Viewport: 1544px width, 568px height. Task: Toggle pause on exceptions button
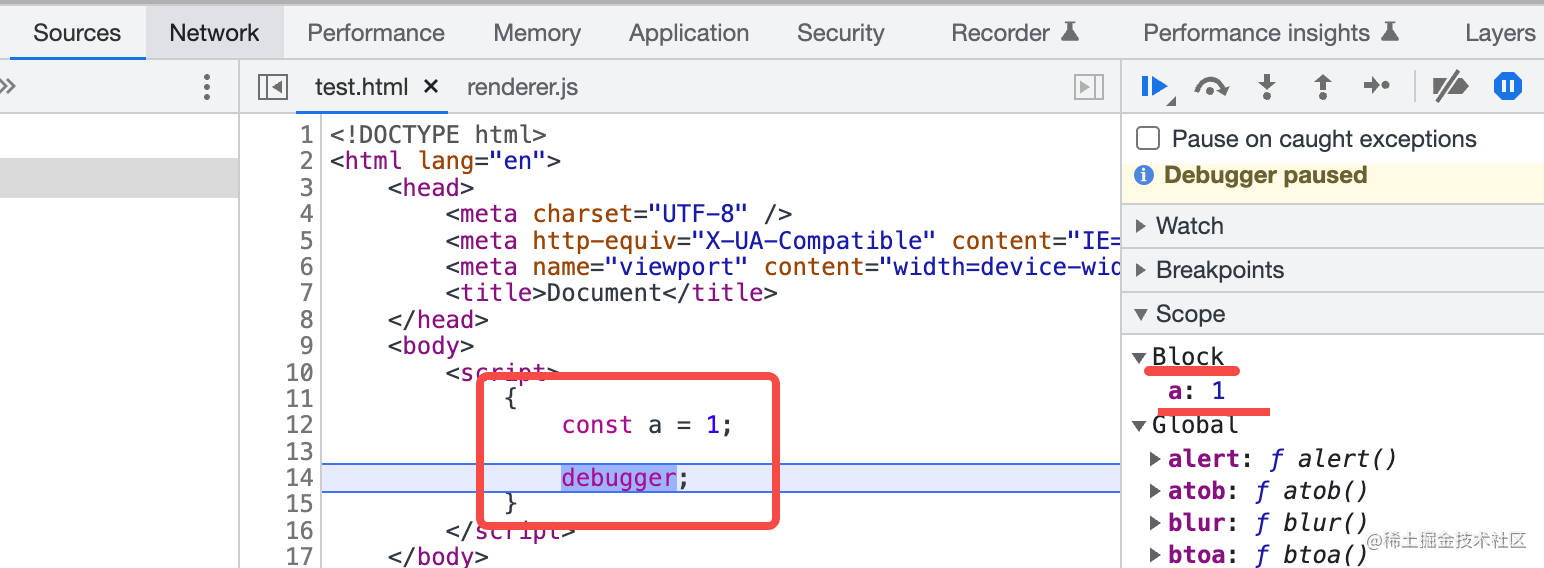1507,87
